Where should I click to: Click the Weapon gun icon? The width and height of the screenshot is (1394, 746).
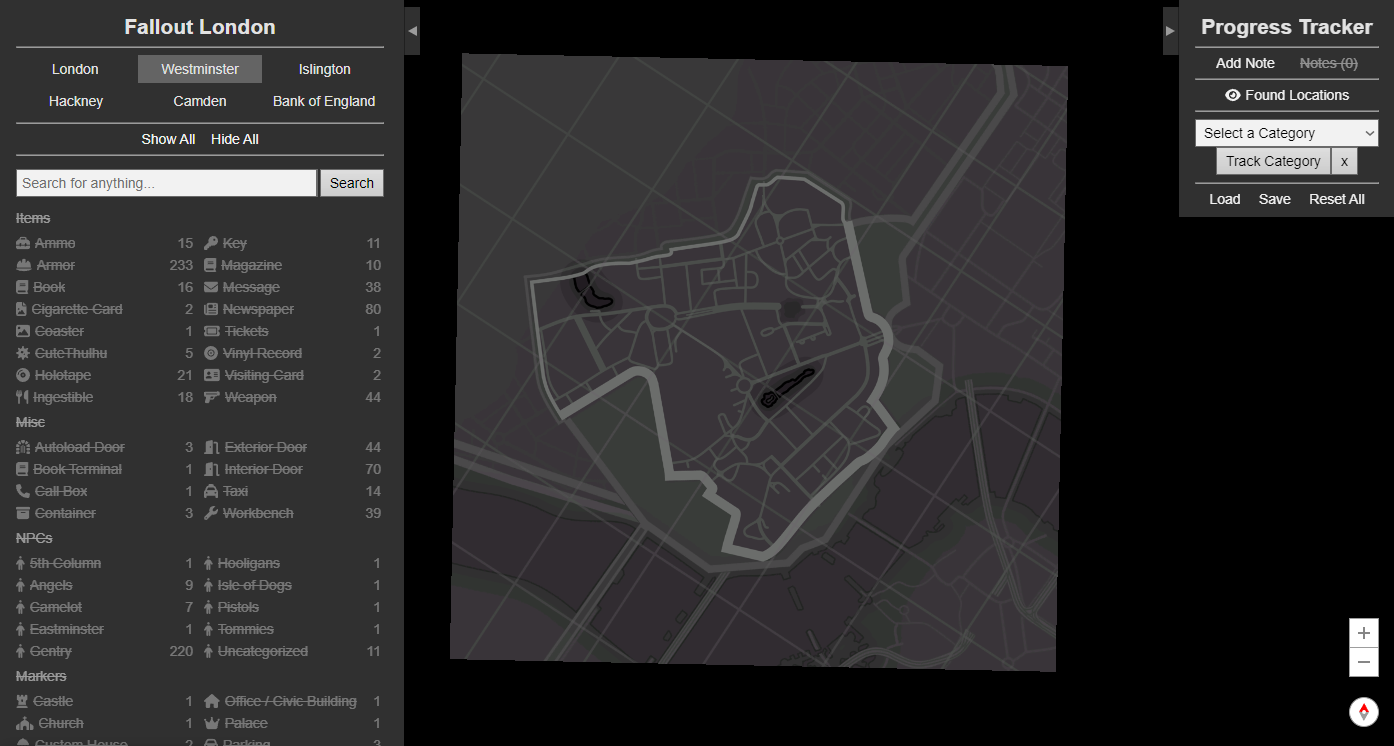(x=212, y=397)
